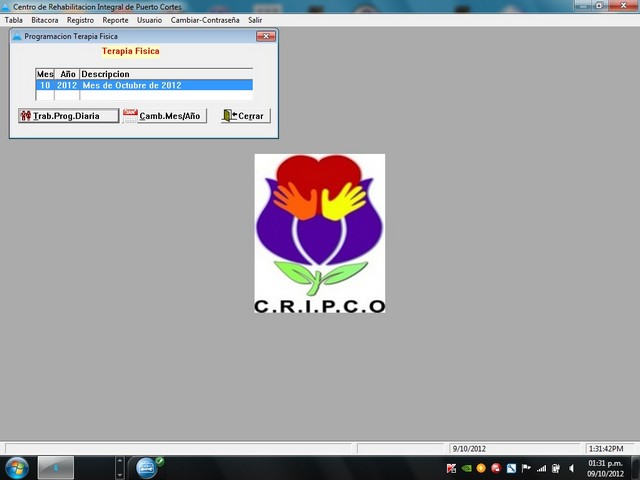Click the volume speaker icon
This screenshot has height=480, width=640.
point(571,468)
